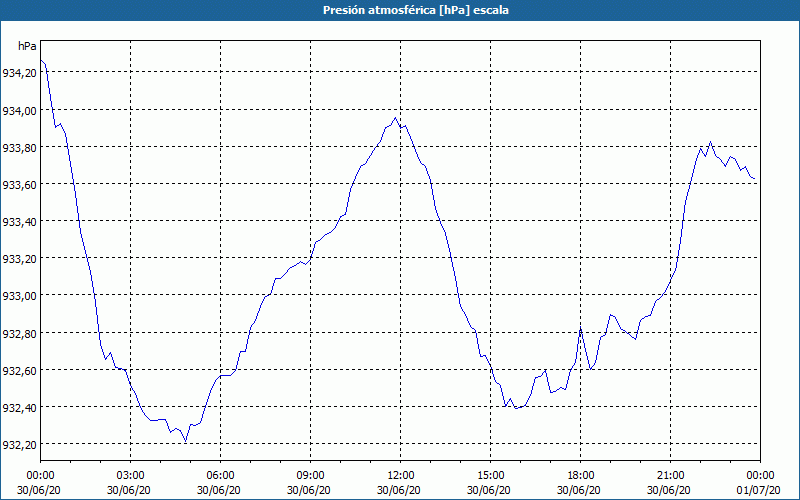Click the 15:00 time label
This screenshot has width=800, height=500.
(x=490, y=476)
